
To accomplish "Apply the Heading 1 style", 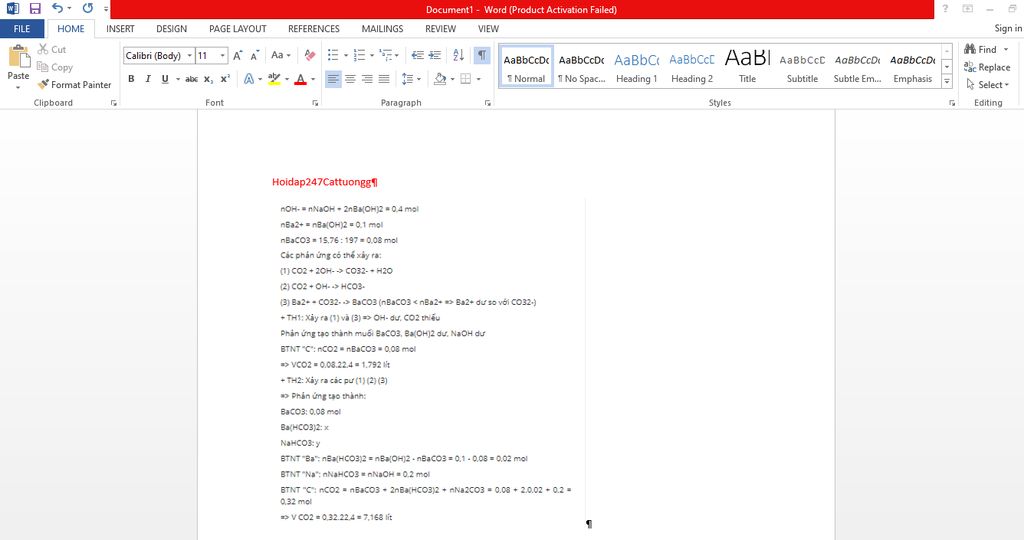I will click(637, 67).
